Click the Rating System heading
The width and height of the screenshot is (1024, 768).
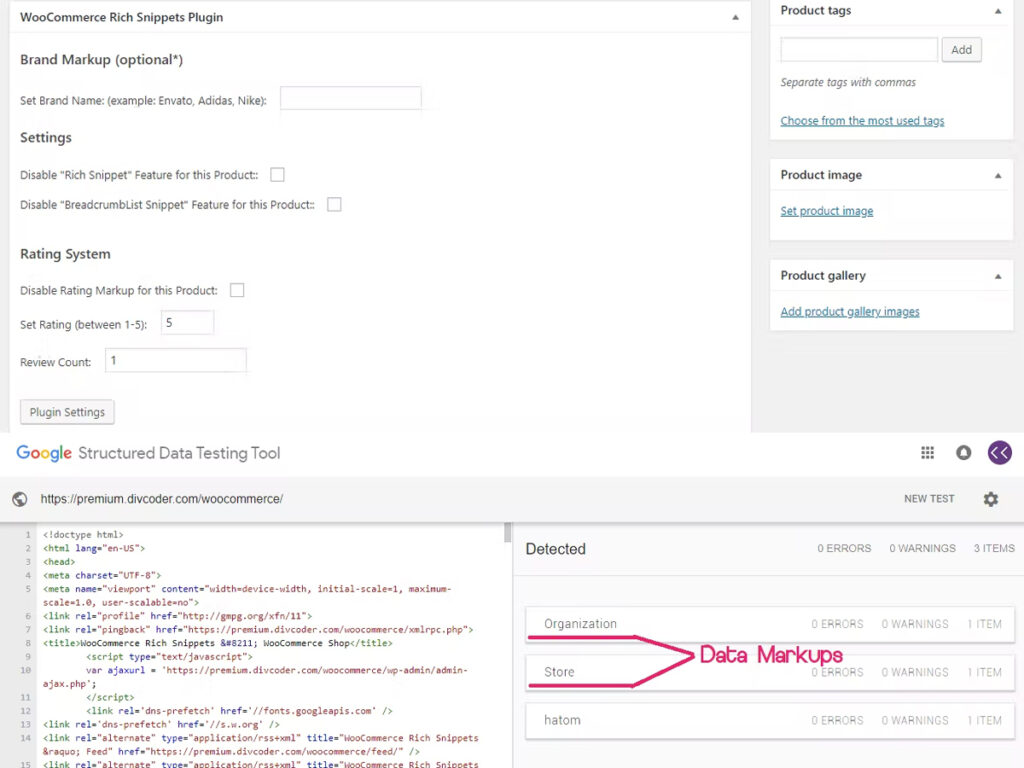pos(65,254)
